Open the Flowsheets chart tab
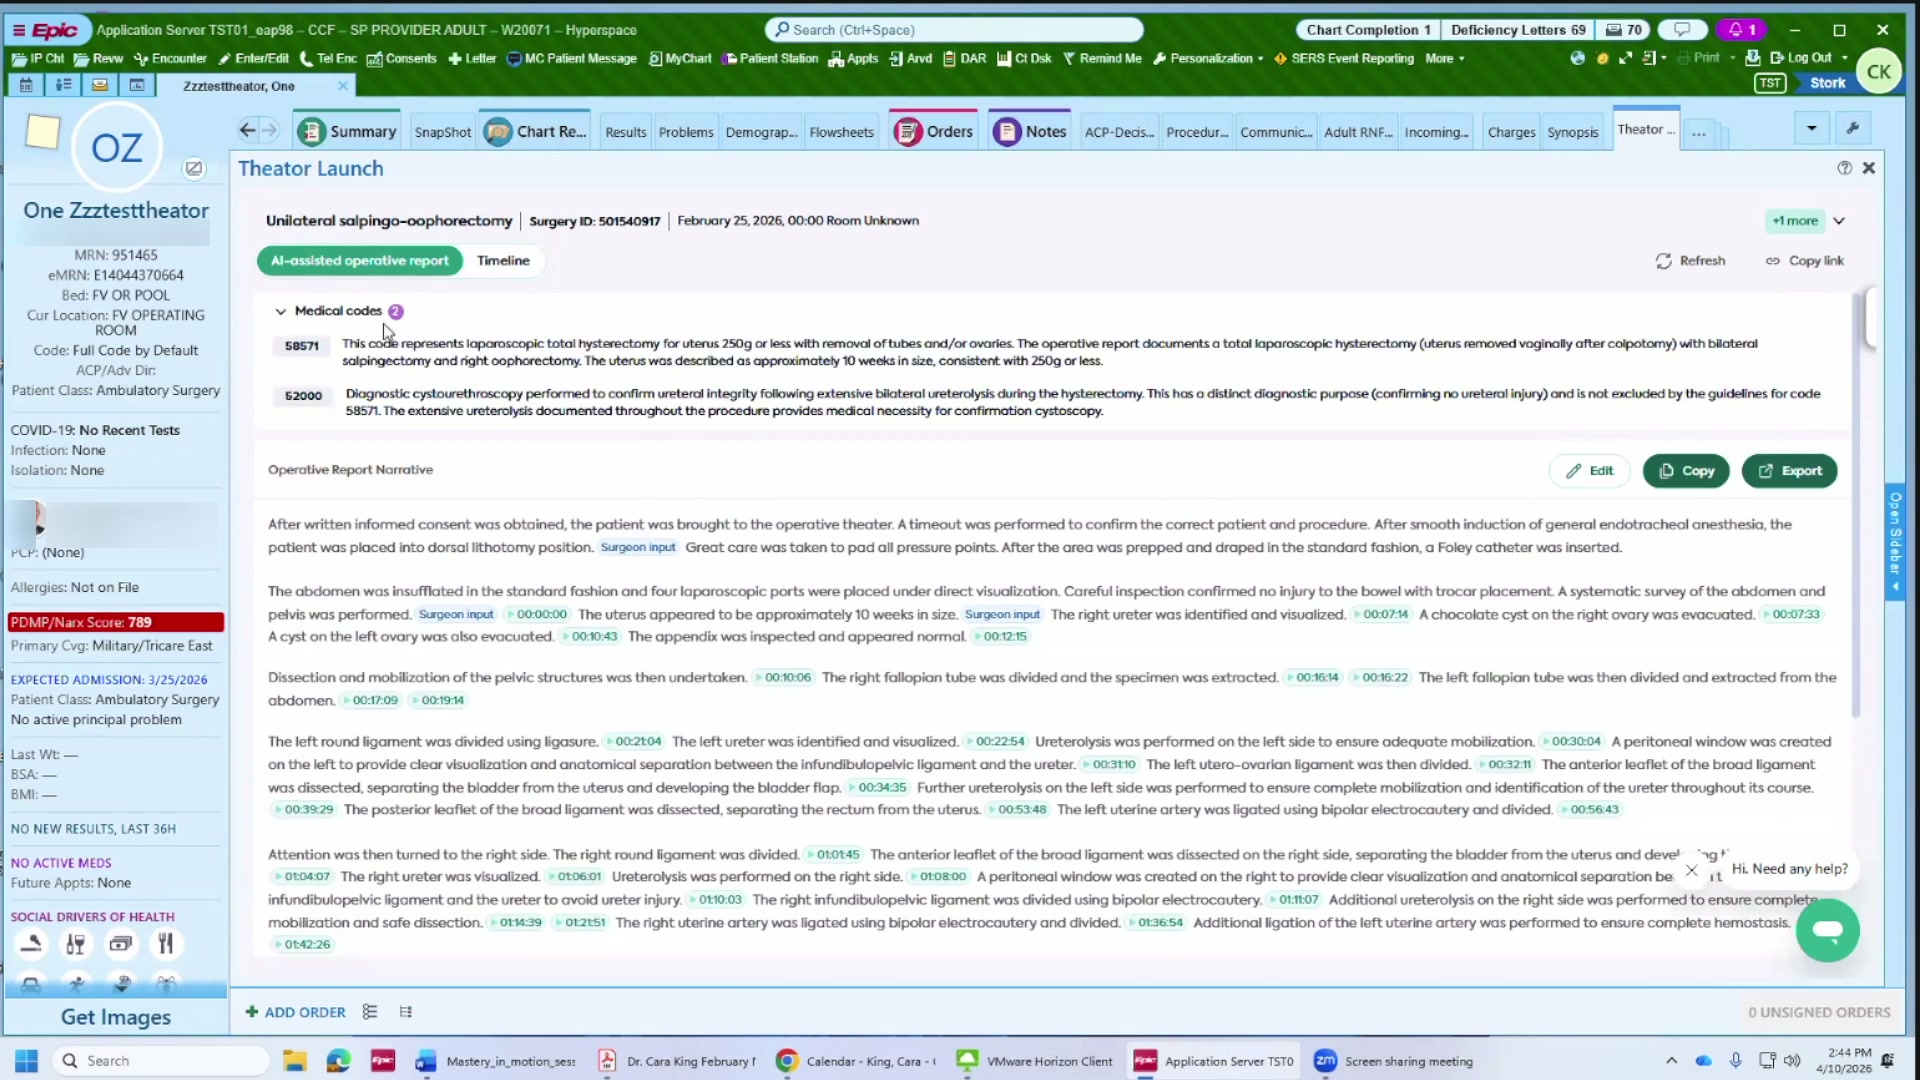This screenshot has height=1080, width=1920. click(x=841, y=131)
